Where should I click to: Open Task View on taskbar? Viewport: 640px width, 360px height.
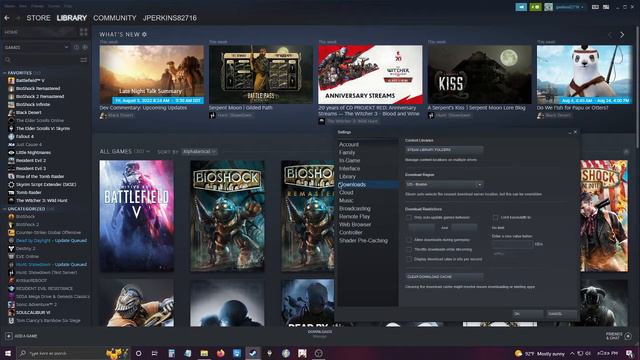click(x=155, y=353)
